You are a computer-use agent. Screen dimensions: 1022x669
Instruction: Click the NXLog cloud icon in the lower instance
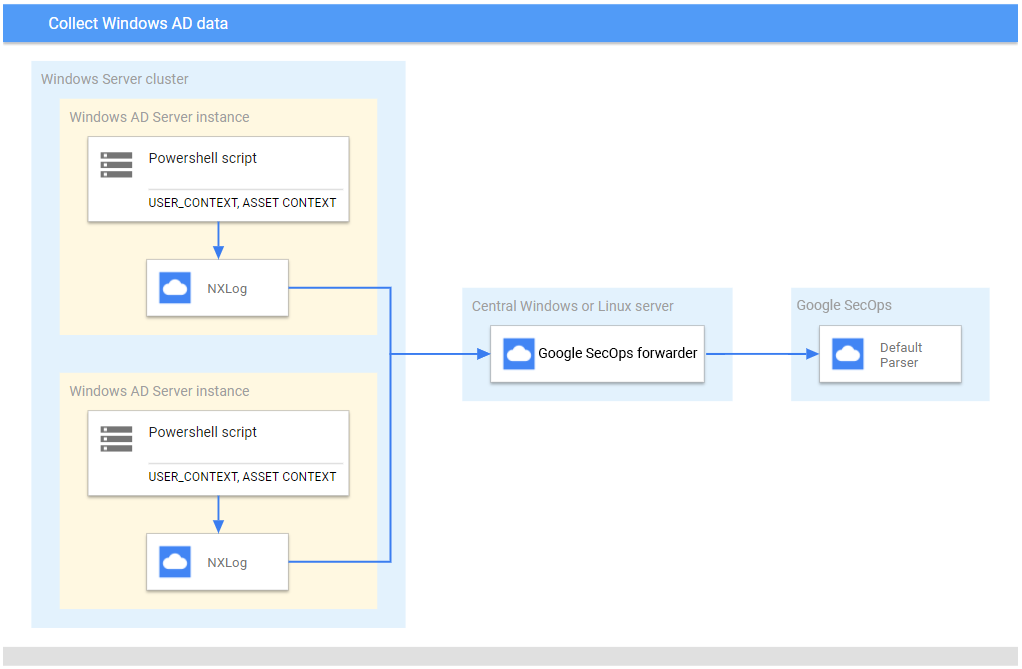[174, 561]
